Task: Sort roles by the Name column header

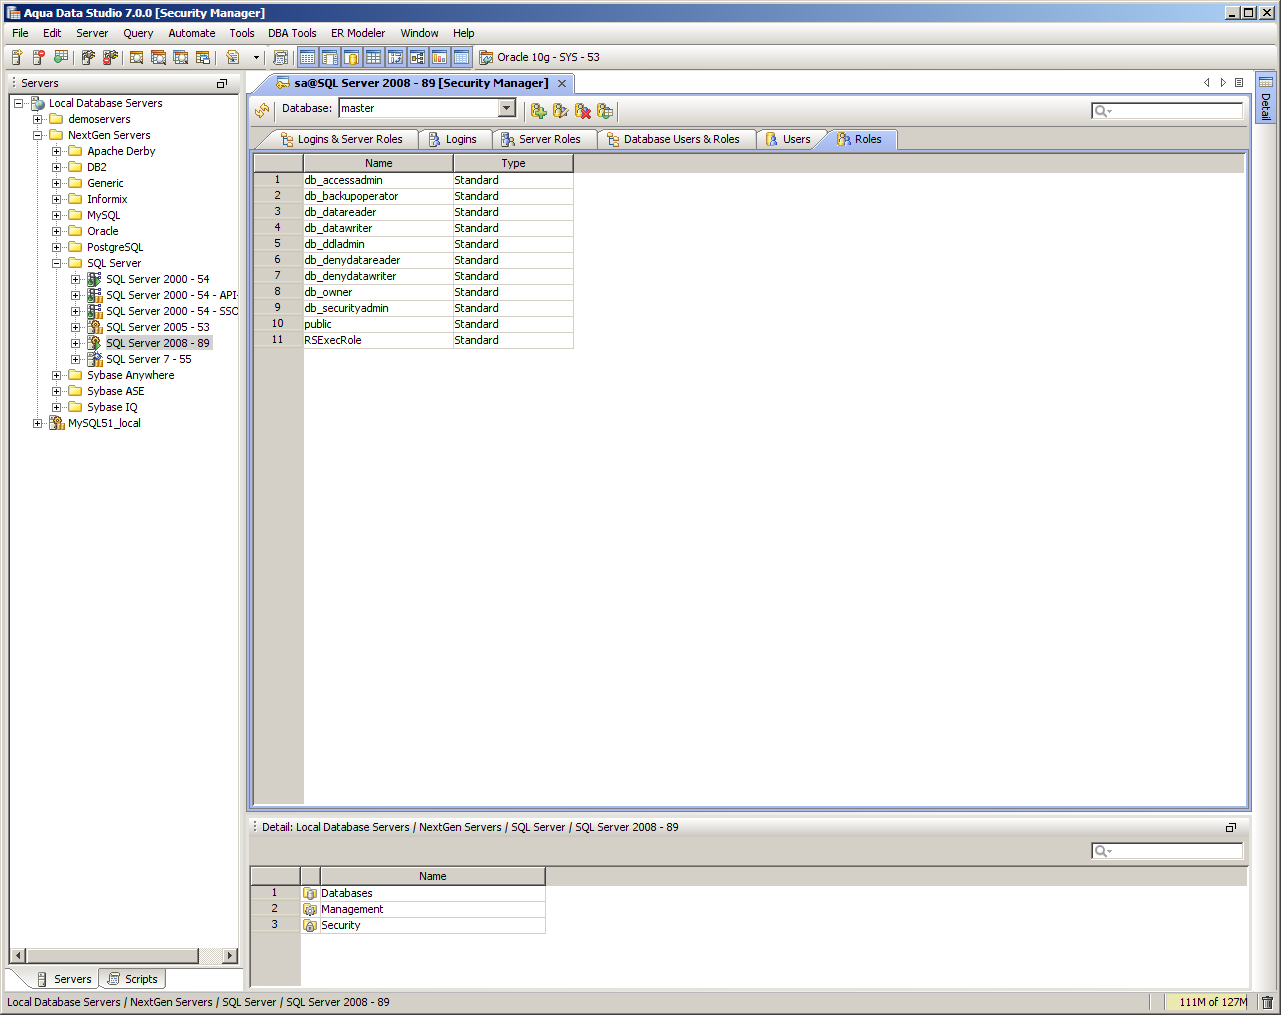Action: click(x=378, y=163)
